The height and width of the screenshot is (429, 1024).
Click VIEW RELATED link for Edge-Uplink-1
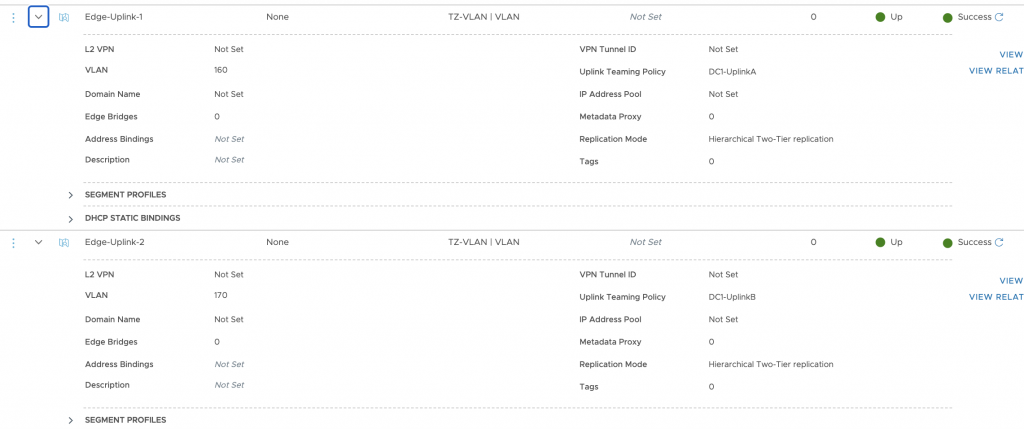(x=996, y=71)
